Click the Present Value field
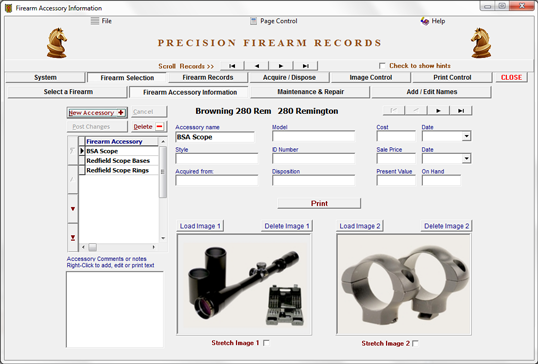Screen dimensions: 538x364 pyautogui.click(x=396, y=180)
